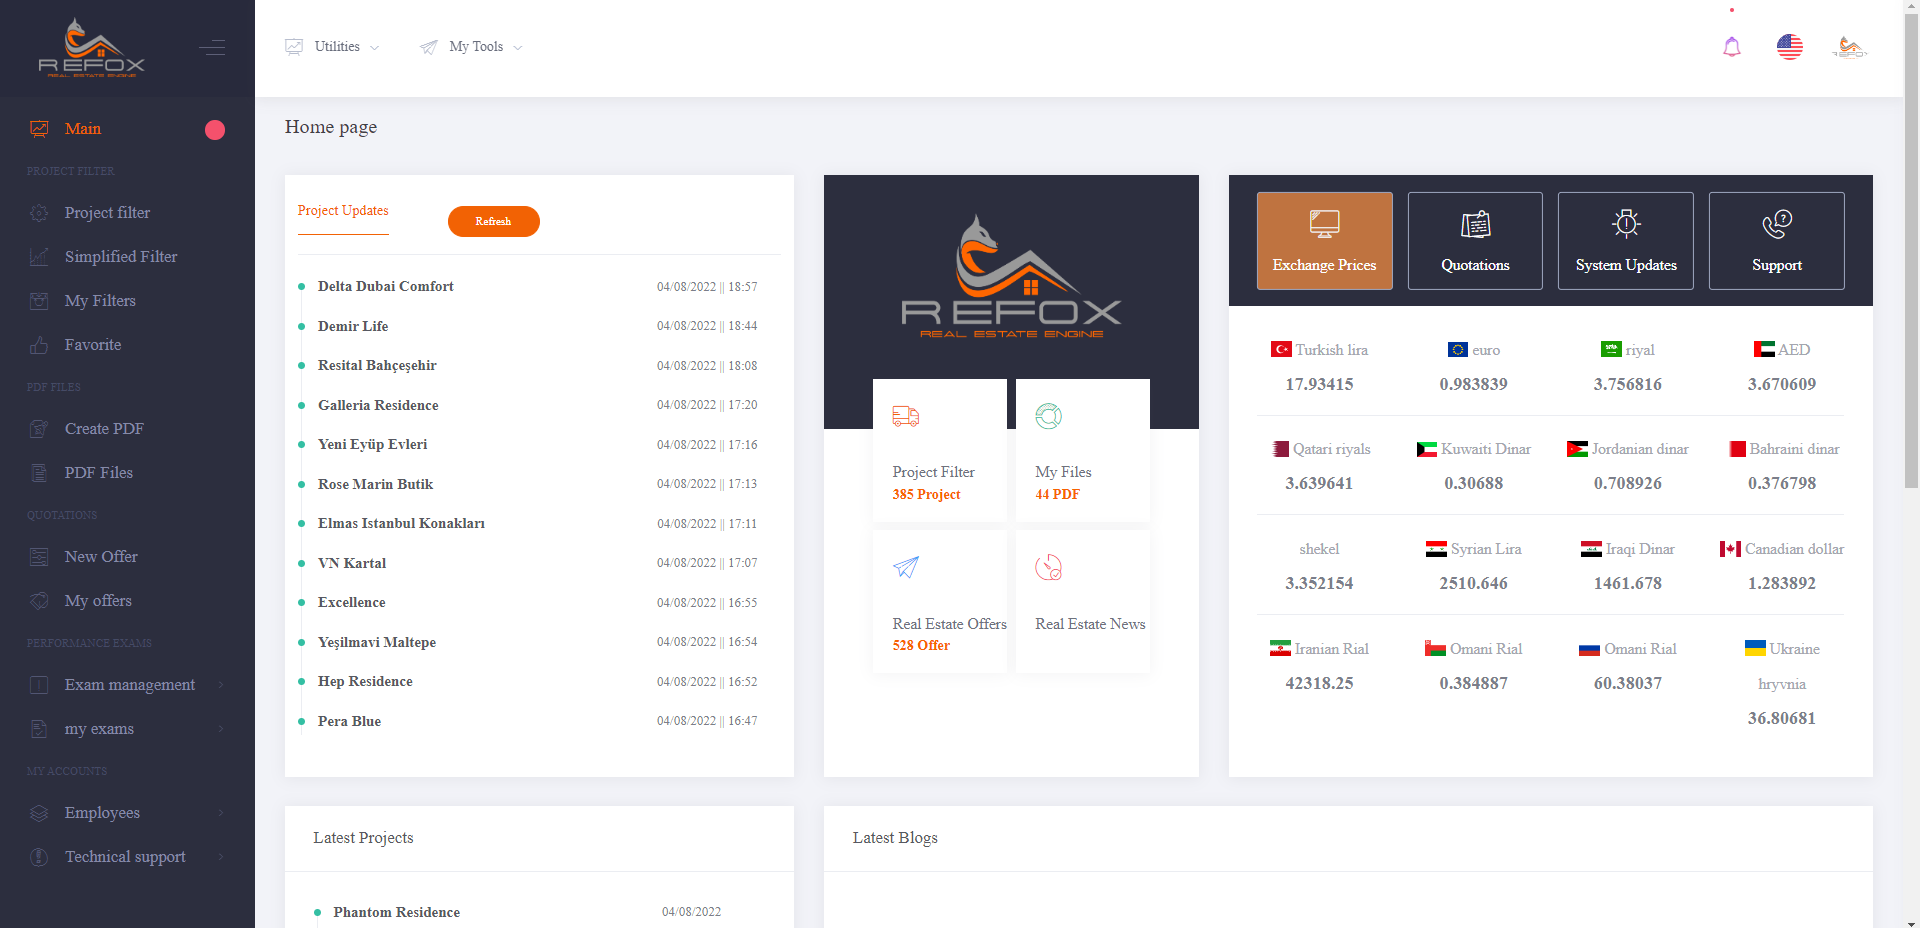Open the New Offer icon
The image size is (1920, 928).
click(38, 557)
